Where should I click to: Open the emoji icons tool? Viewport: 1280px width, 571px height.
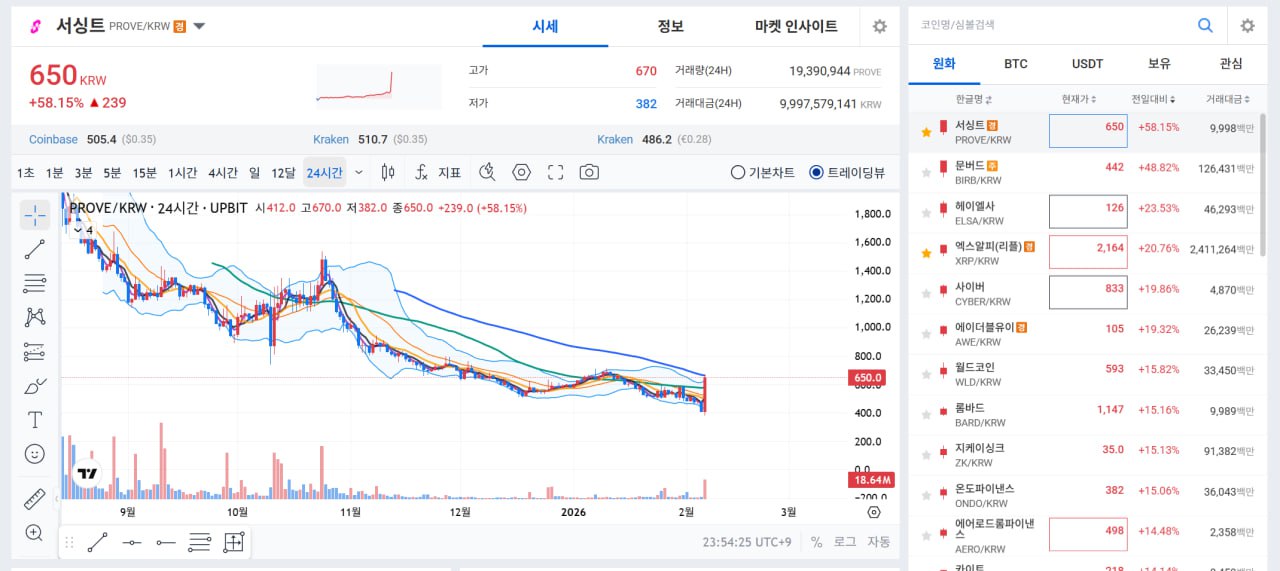[x=35, y=454]
